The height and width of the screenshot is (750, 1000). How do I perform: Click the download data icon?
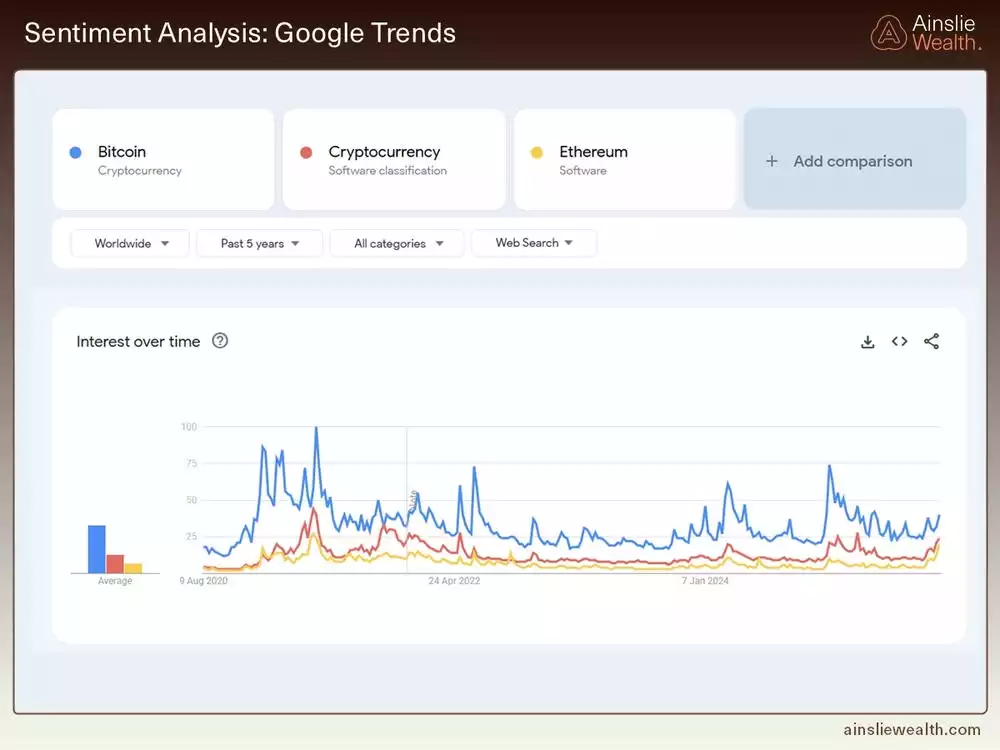[x=867, y=341]
